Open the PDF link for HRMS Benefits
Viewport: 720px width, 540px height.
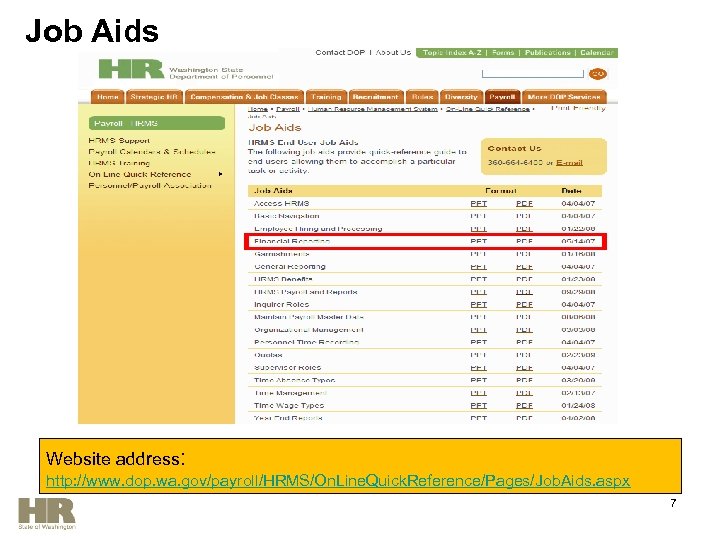pos(524,279)
